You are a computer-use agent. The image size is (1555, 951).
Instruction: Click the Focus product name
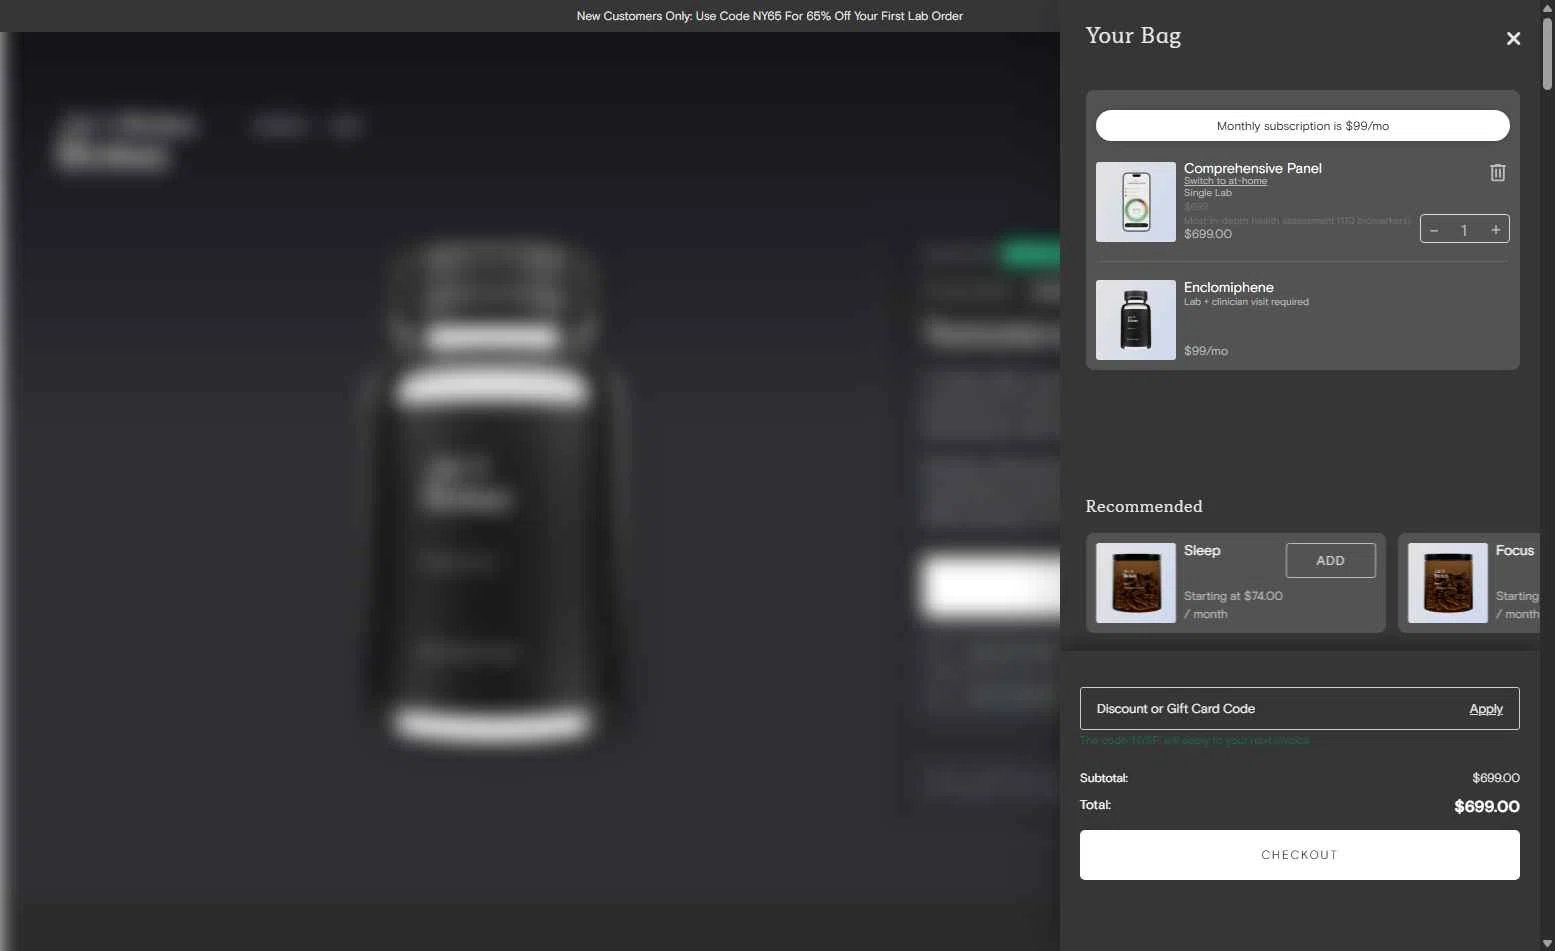click(1515, 551)
